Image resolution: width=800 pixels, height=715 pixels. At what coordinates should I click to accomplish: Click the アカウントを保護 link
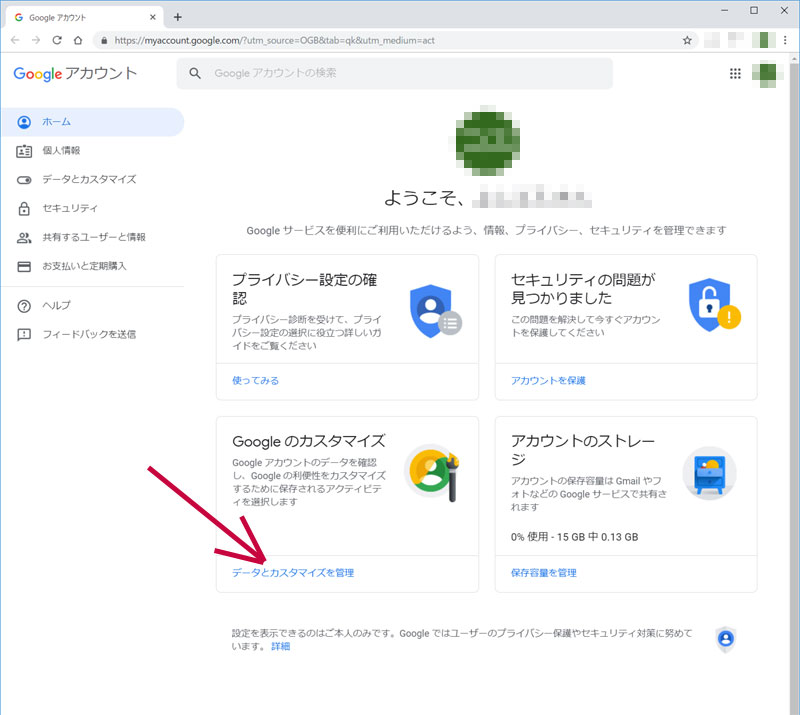point(548,381)
